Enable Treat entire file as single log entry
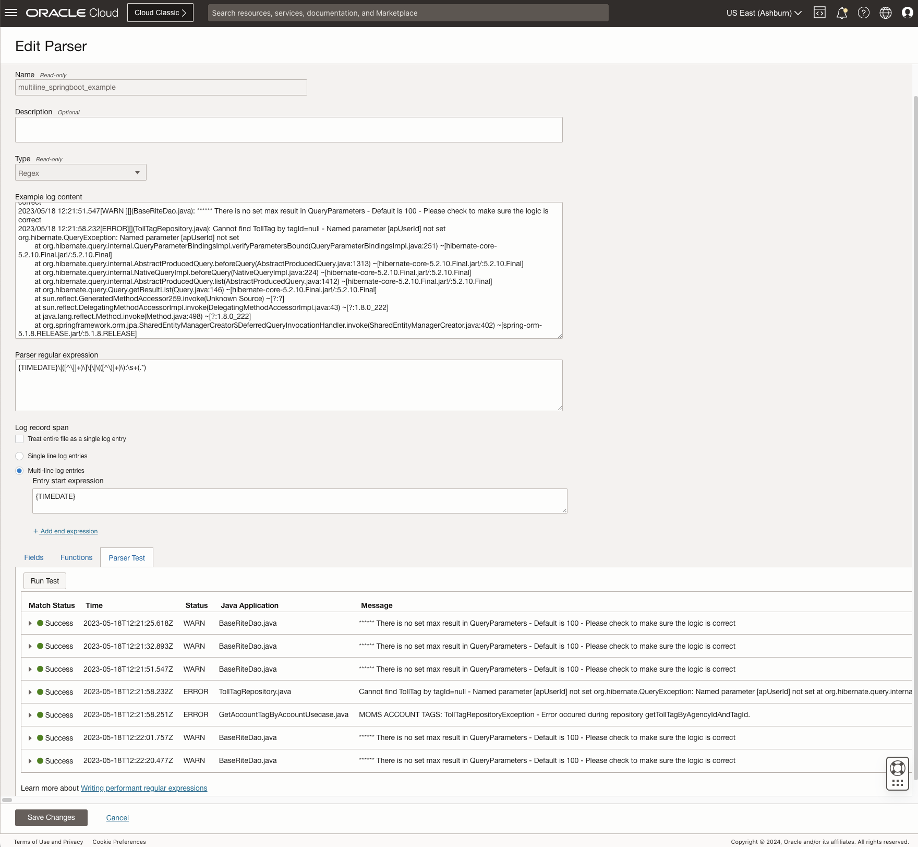 (19, 439)
